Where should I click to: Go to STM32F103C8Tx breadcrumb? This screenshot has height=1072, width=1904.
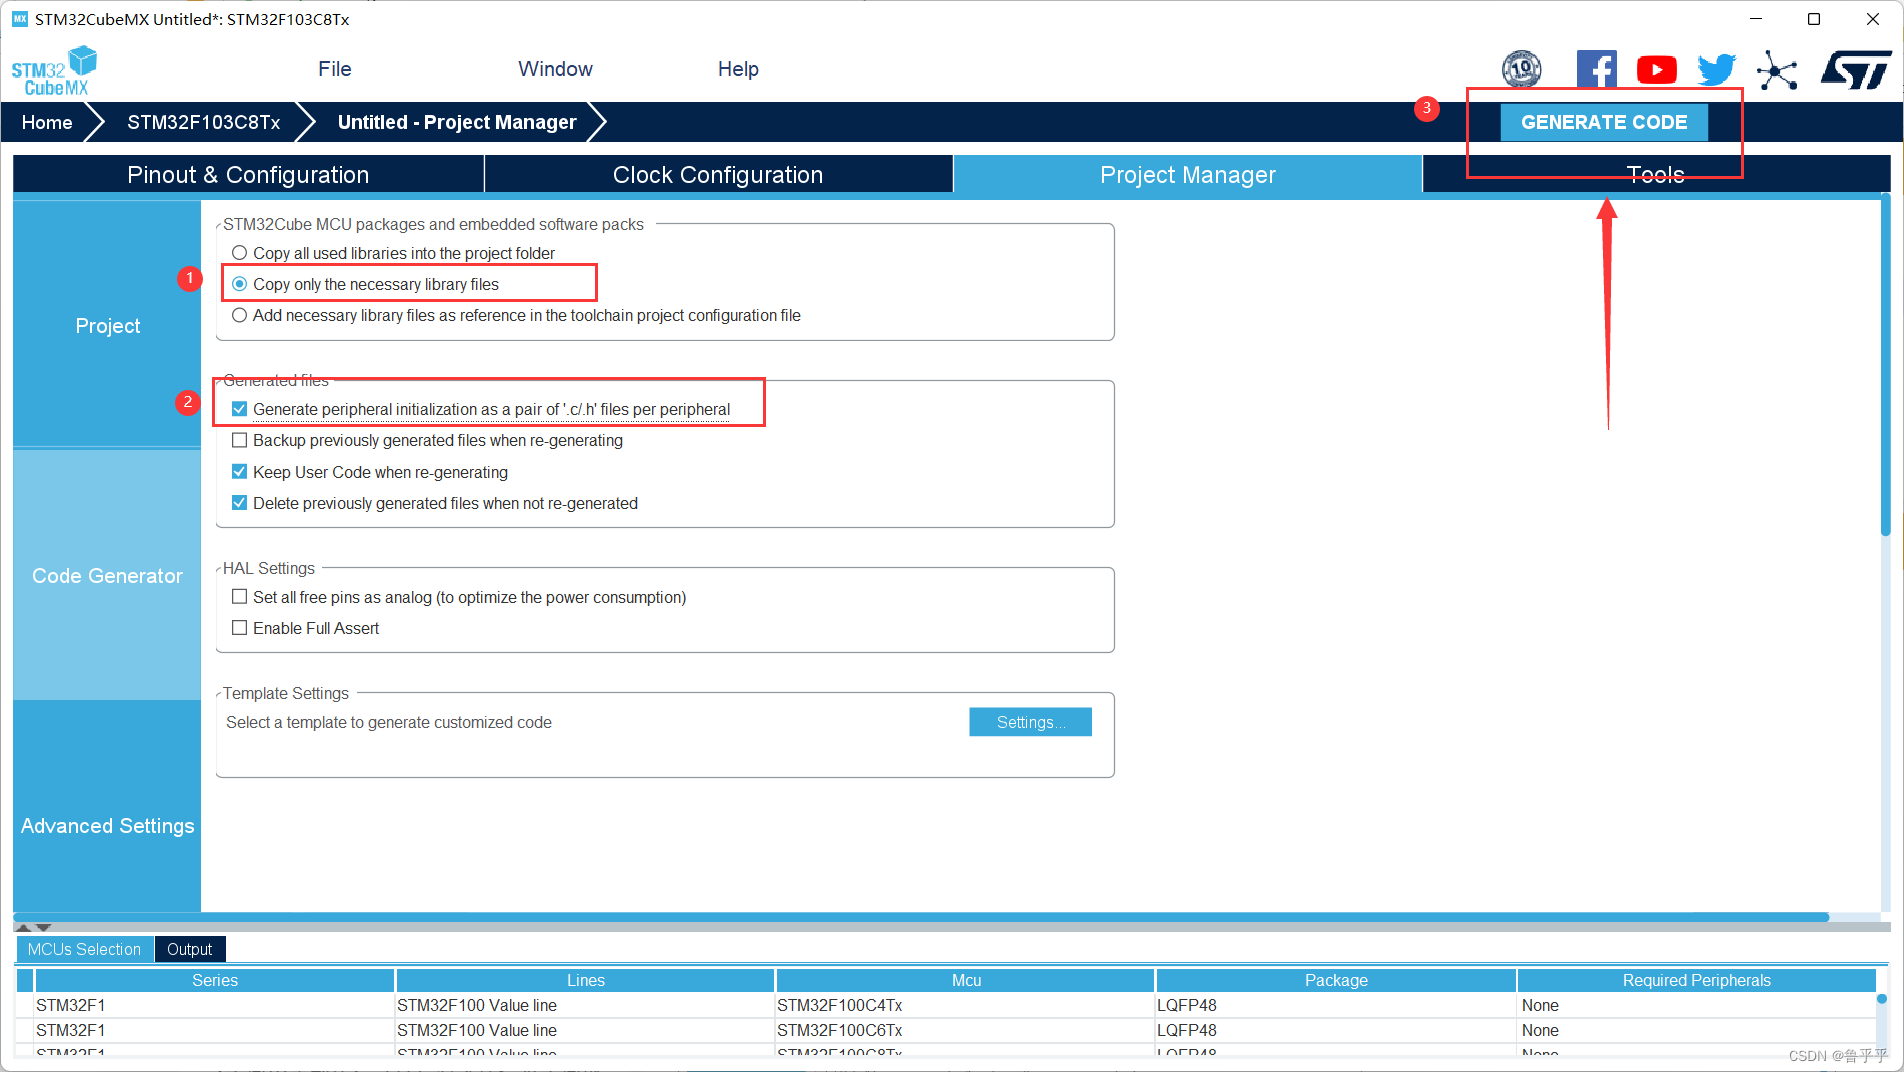(203, 122)
